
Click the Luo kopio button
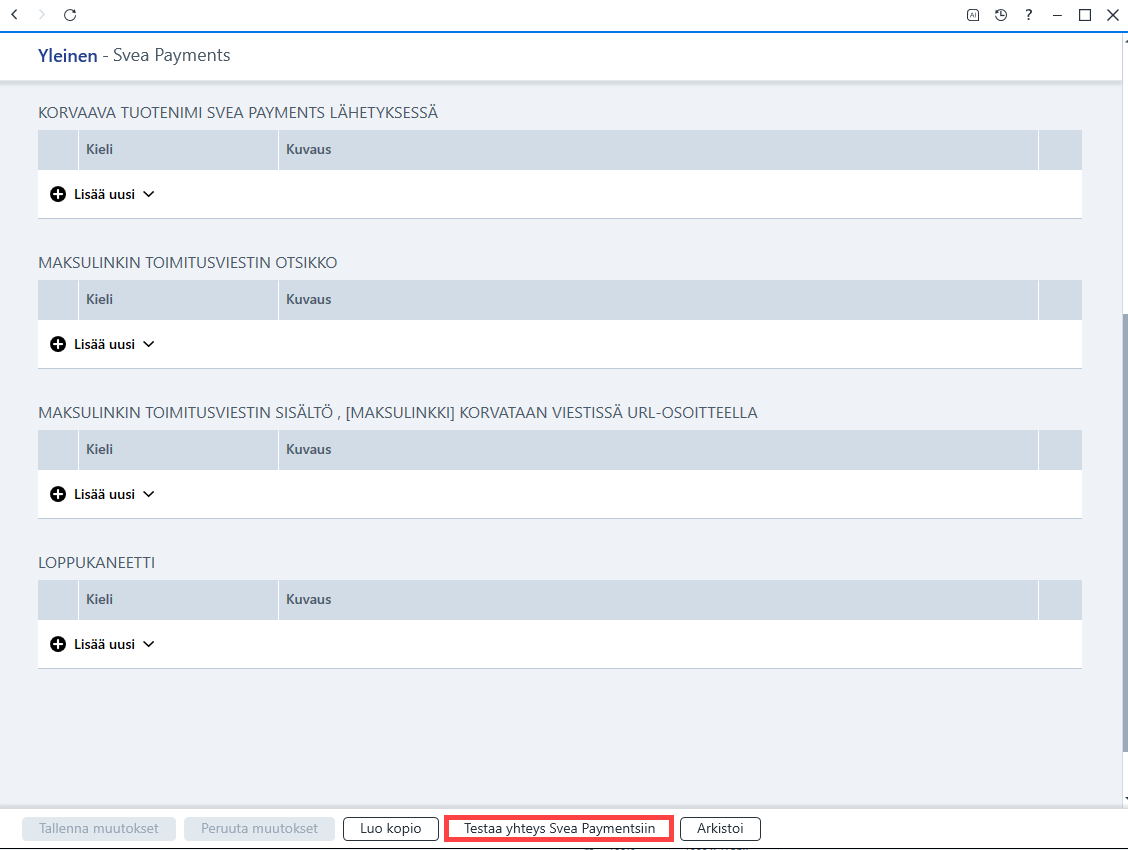tap(391, 828)
